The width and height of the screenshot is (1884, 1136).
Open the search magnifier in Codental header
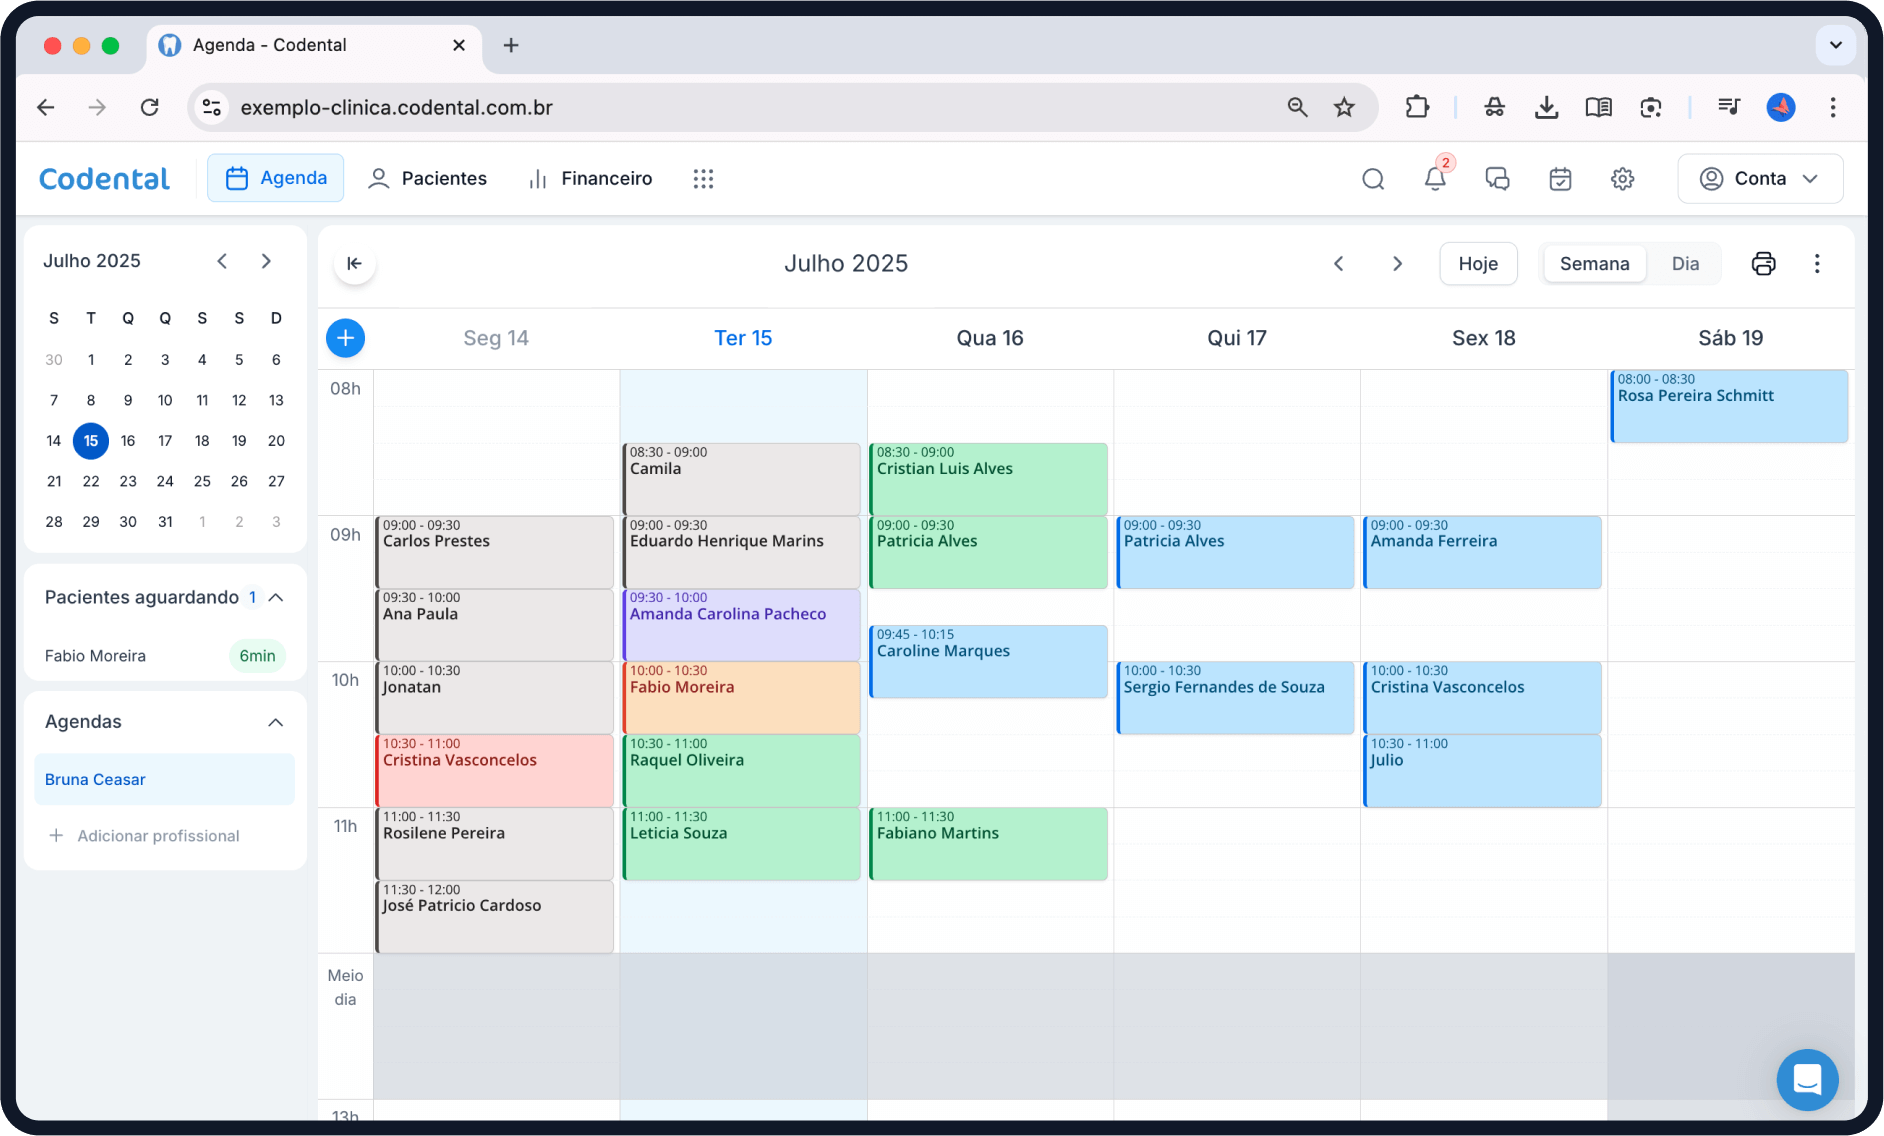[1373, 179]
